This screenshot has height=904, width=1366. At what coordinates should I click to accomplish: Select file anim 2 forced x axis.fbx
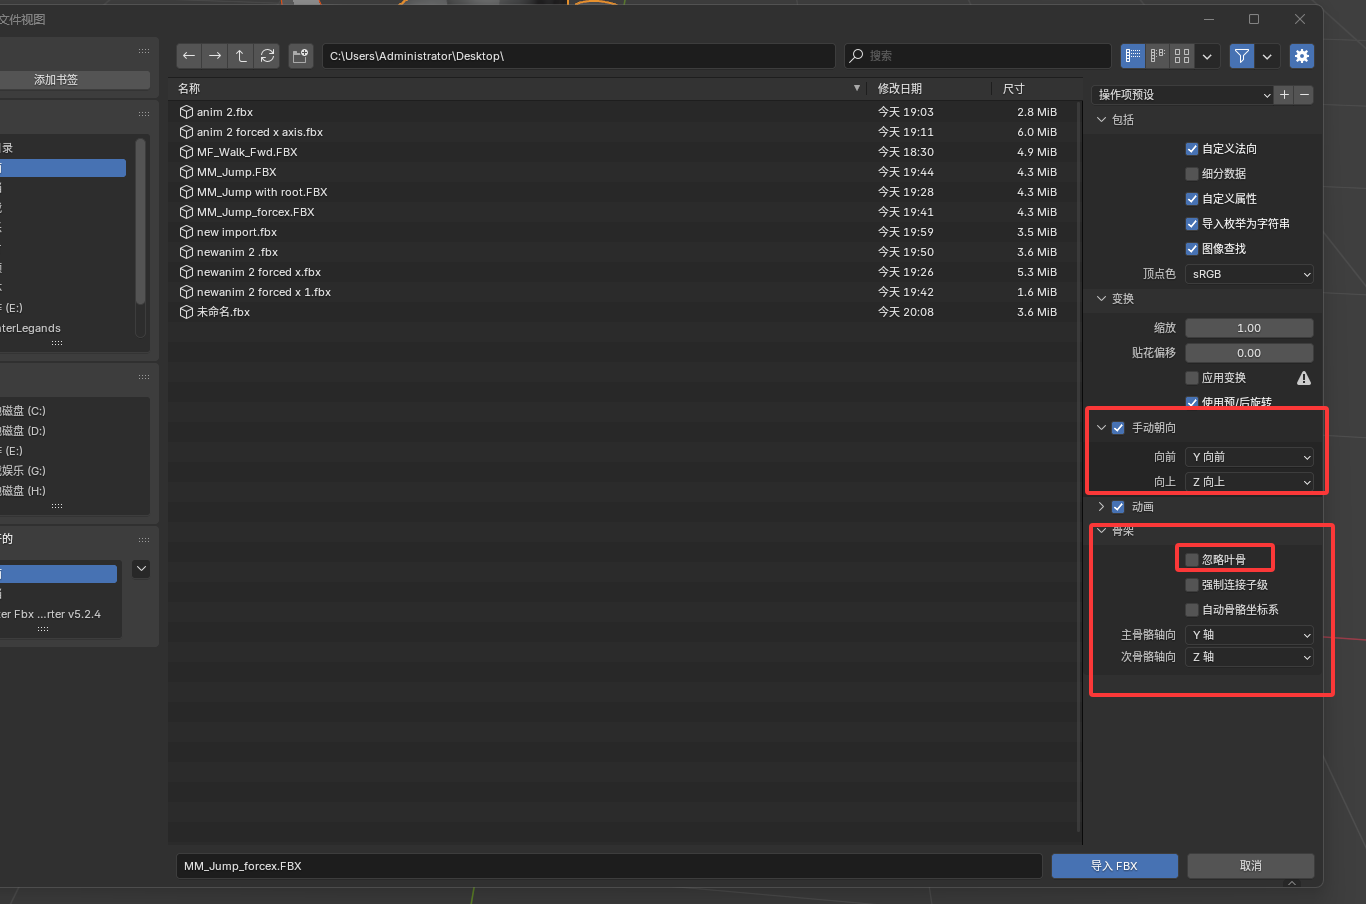point(624,132)
